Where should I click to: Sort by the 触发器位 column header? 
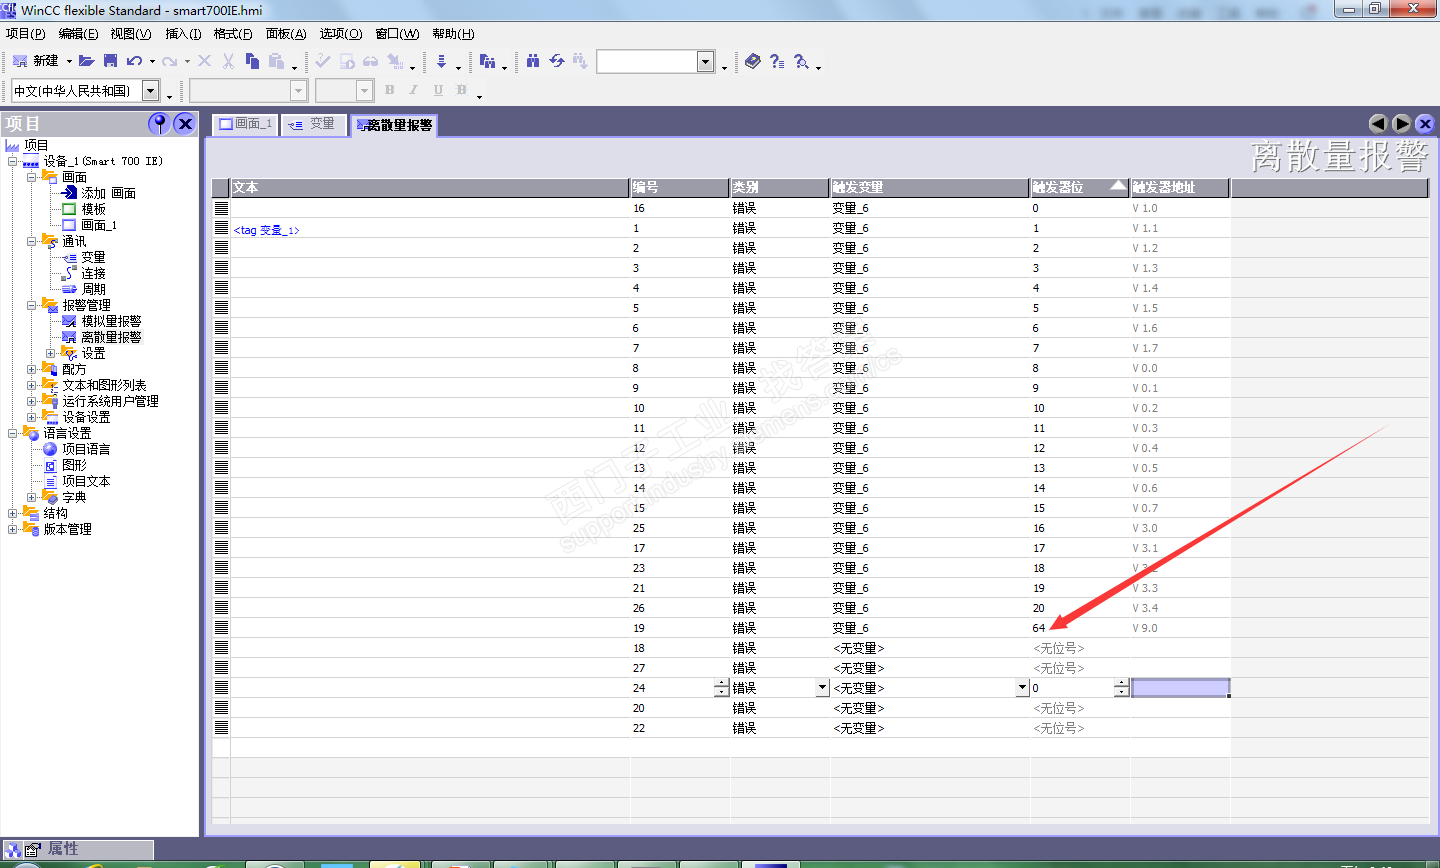(1080, 187)
